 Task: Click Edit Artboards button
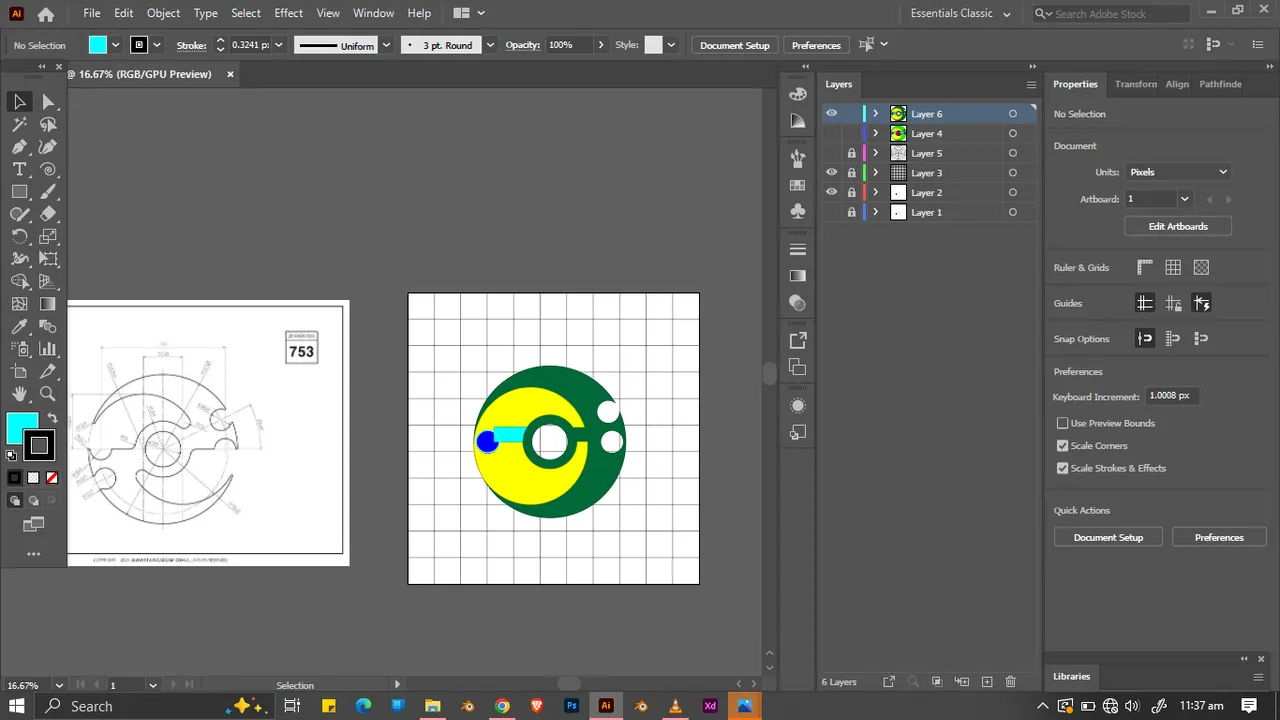pyautogui.click(x=1178, y=226)
